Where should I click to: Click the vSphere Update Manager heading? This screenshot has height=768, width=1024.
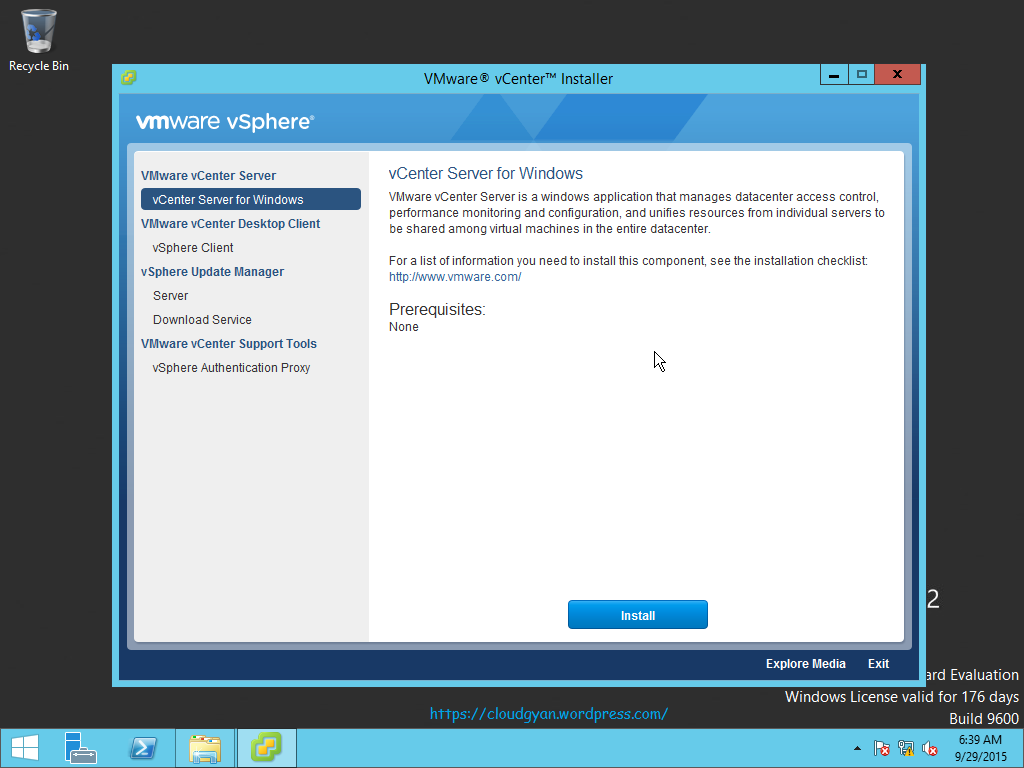212,272
